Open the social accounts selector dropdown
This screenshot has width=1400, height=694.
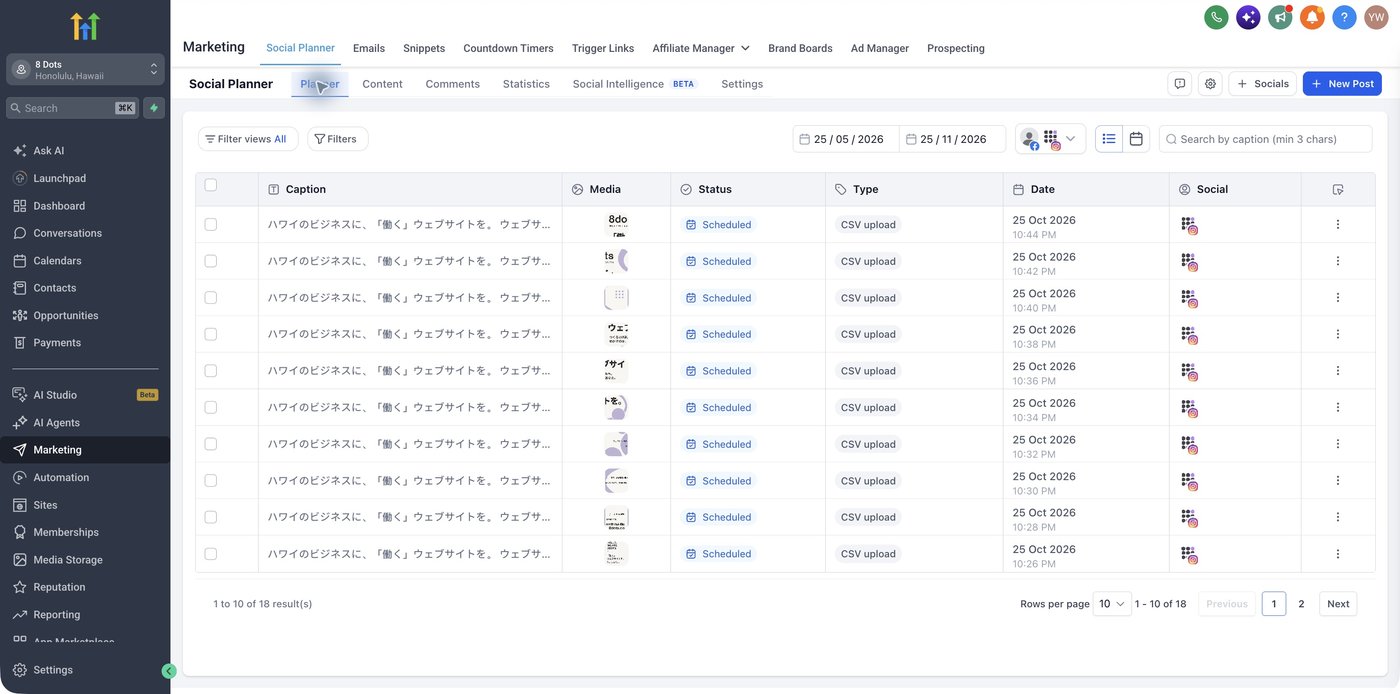pyautogui.click(x=1051, y=139)
